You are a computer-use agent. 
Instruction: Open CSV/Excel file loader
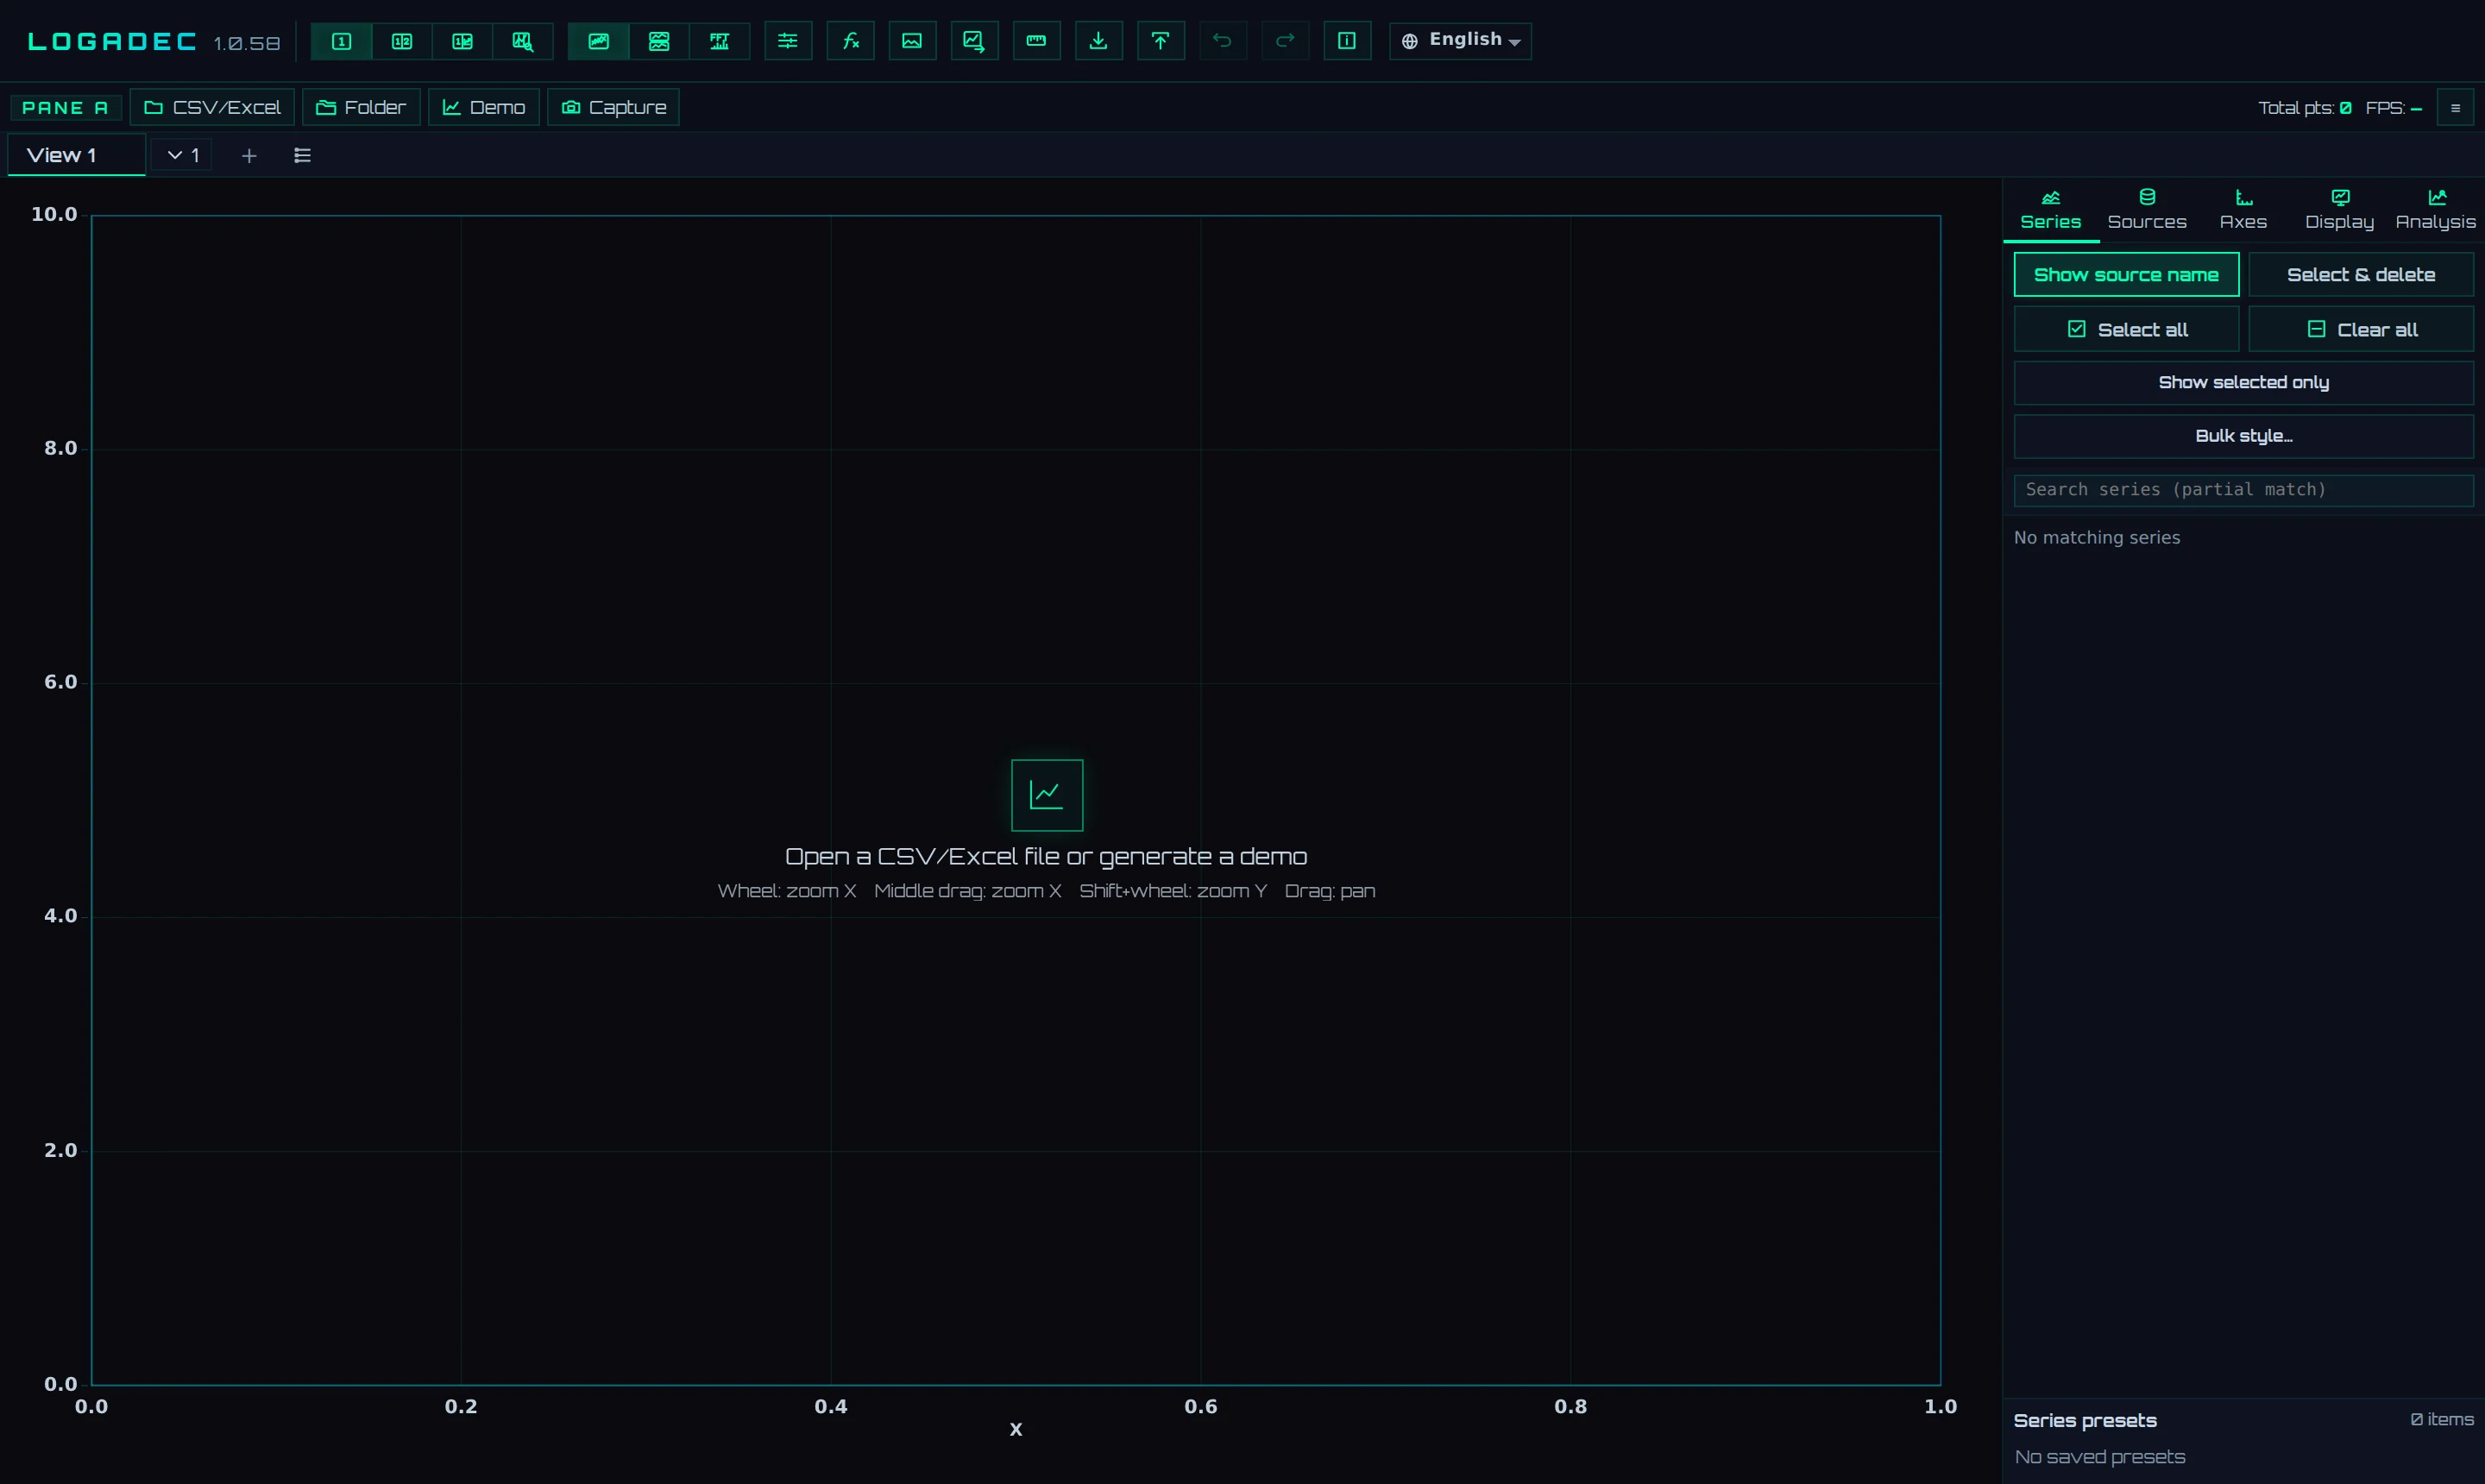coord(212,107)
